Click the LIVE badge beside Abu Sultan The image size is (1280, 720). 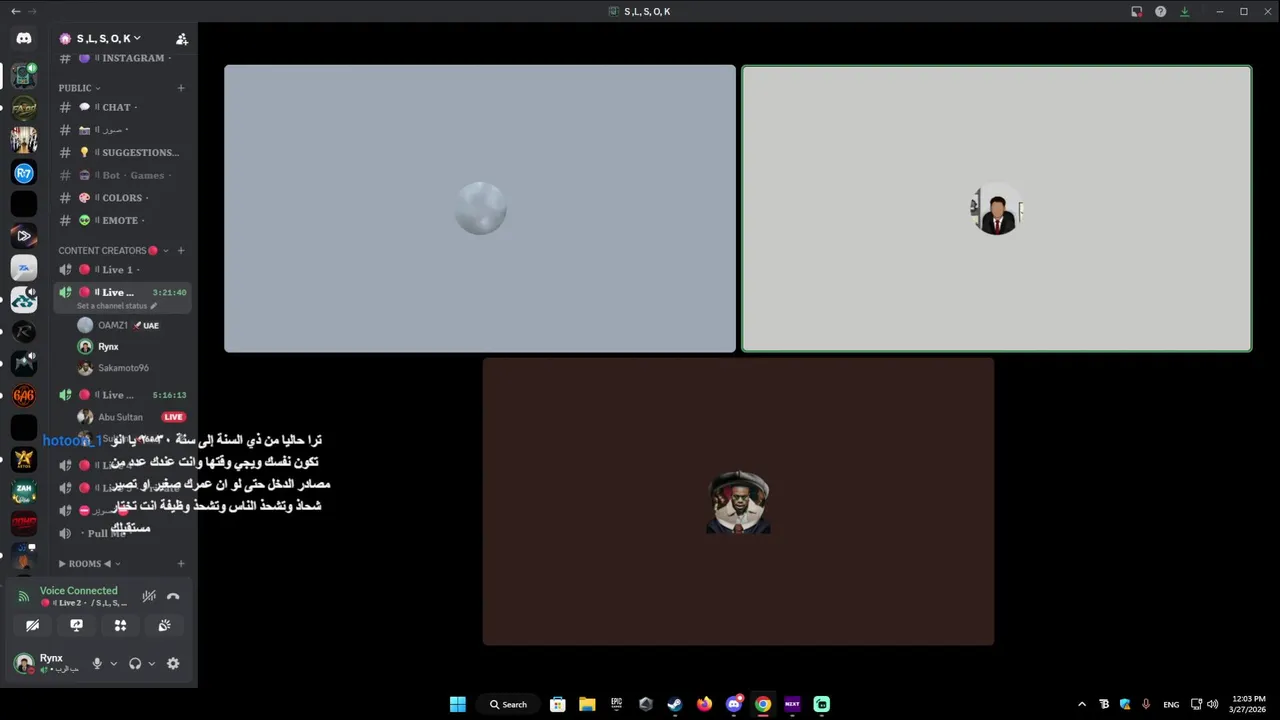tap(174, 417)
